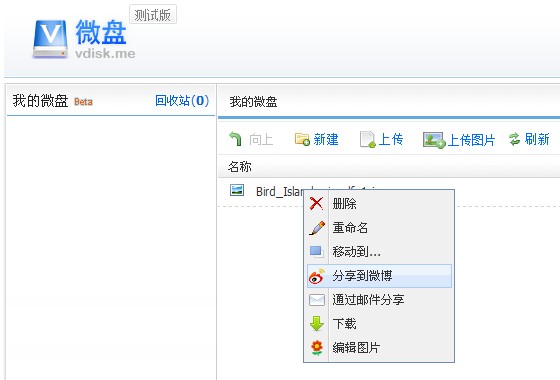Click the blue Move To icon
This screenshot has width=560, height=380.
(x=316, y=251)
